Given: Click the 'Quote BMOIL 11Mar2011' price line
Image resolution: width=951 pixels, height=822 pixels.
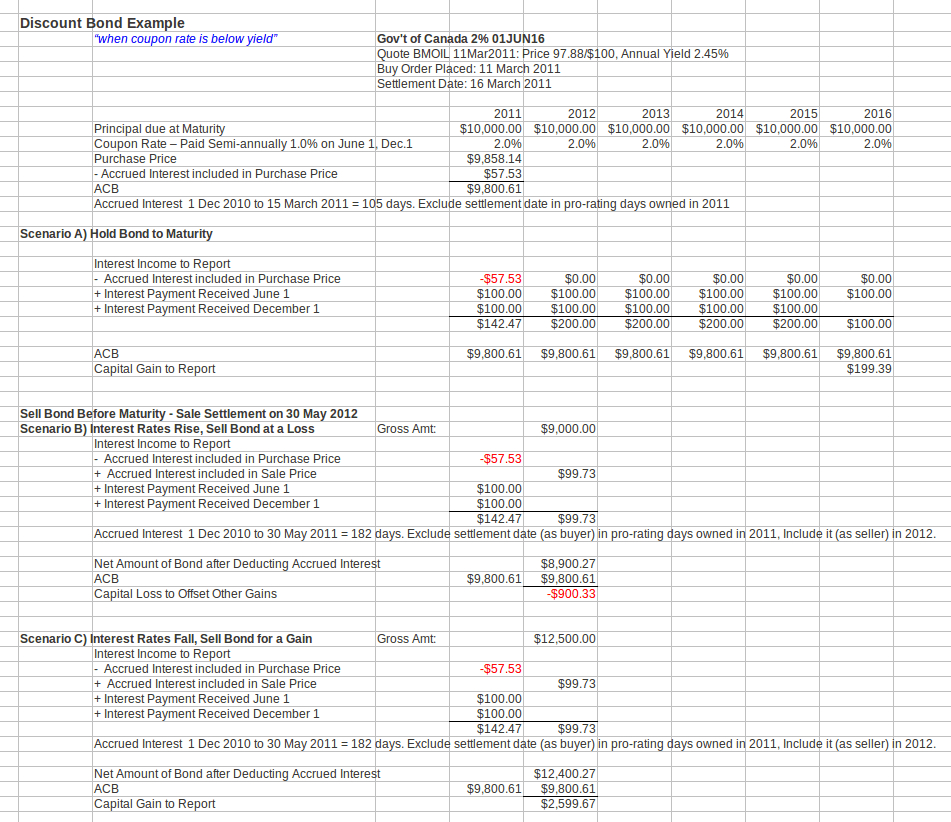Looking at the screenshot, I should (x=553, y=54).
